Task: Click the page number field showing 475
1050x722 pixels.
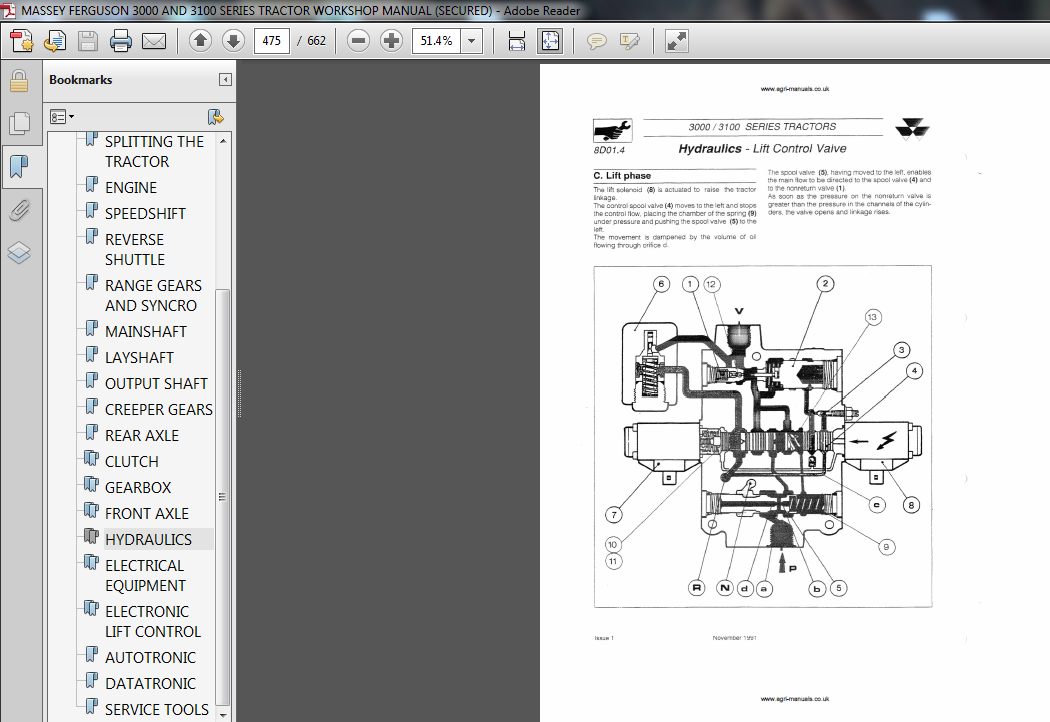Action: pyautogui.click(x=272, y=41)
